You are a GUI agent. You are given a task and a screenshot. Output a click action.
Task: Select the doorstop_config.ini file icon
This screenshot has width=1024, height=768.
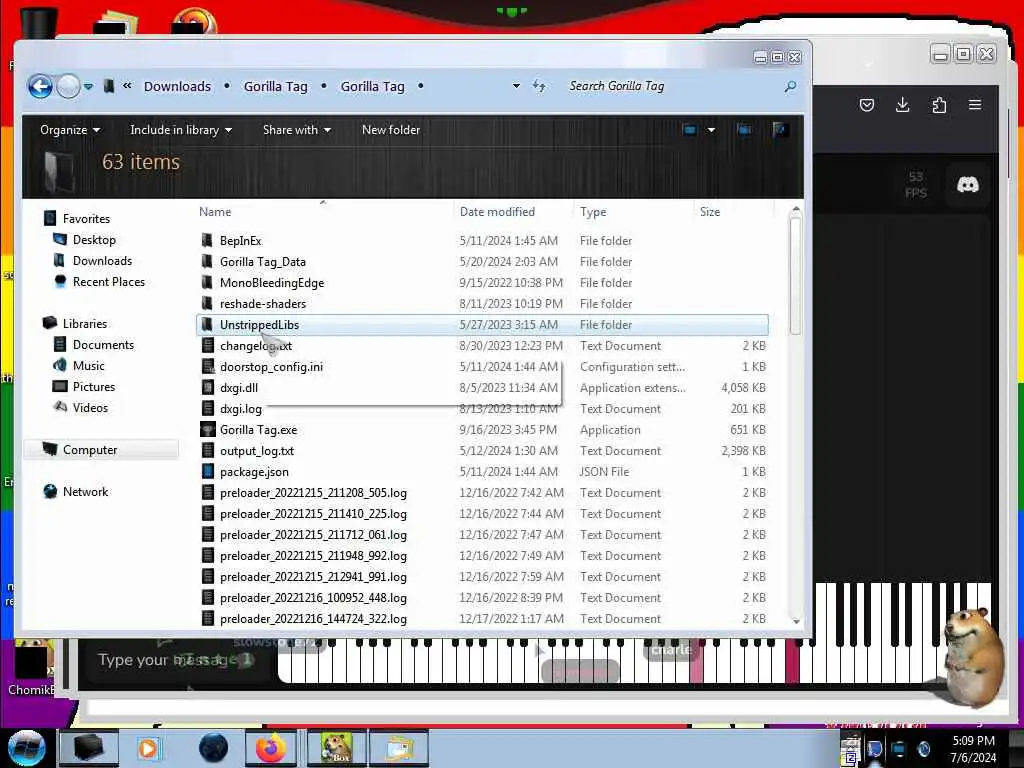tap(208, 366)
